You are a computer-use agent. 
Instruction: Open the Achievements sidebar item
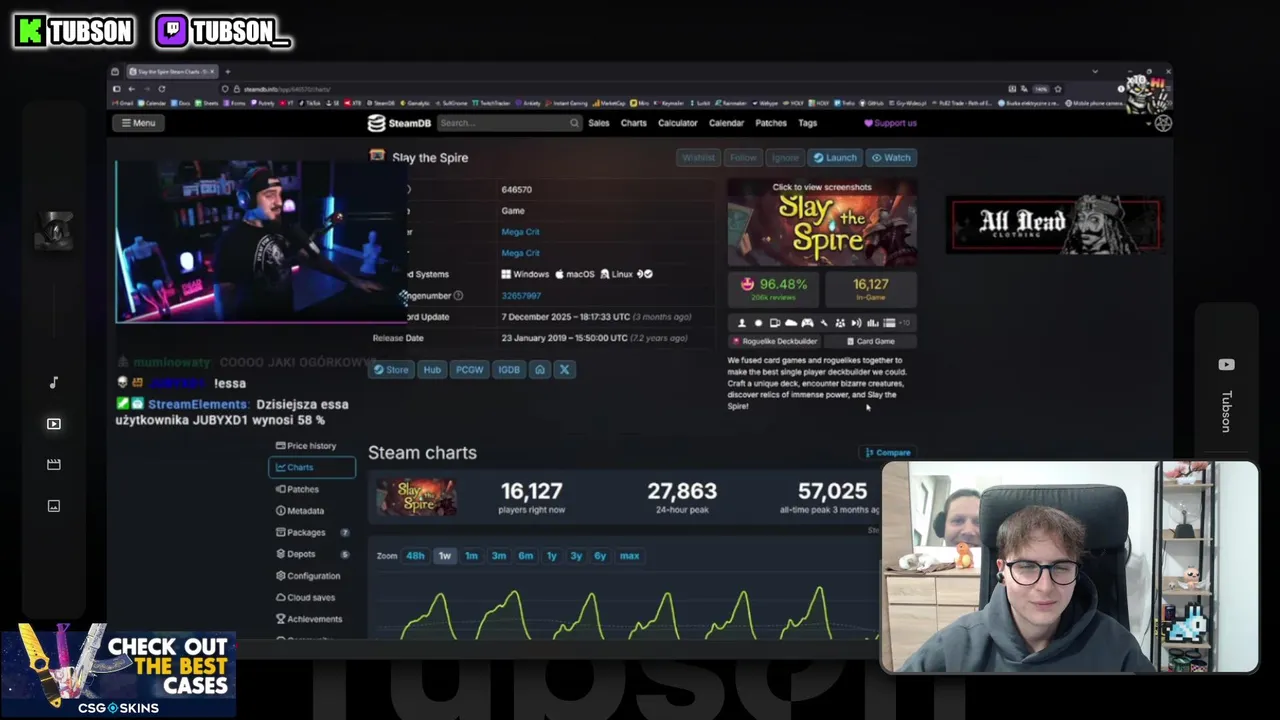pyautogui.click(x=311, y=619)
